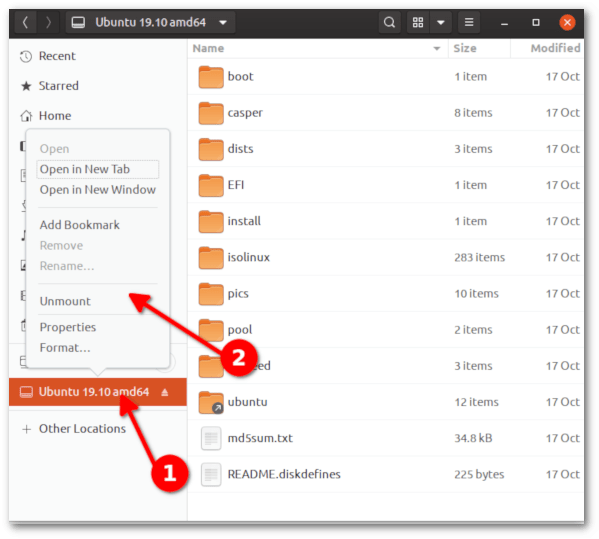Select the isolinux folder icon
The image size is (599, 539).
pos(211,257)
